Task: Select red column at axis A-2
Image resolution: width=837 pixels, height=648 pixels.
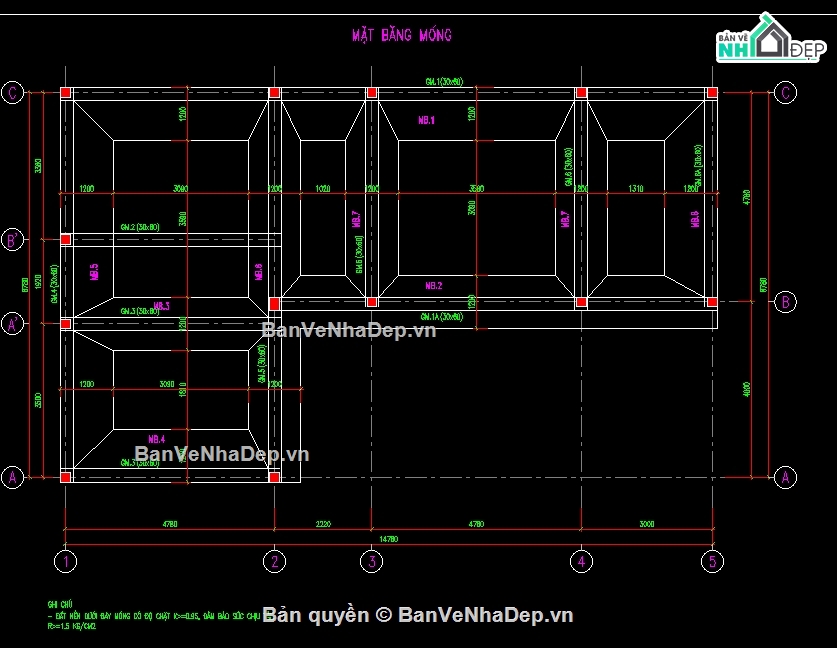Action: 274,477
